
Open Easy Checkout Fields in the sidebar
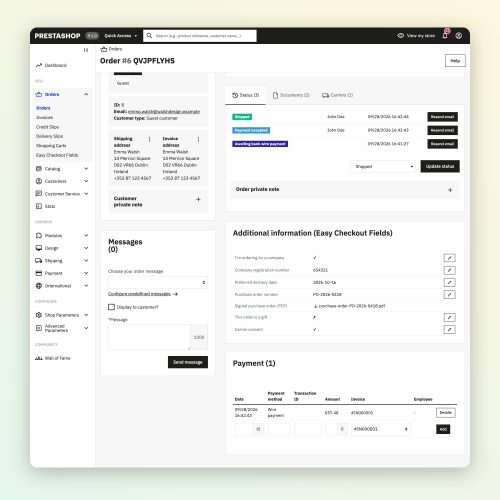(57, 155)
